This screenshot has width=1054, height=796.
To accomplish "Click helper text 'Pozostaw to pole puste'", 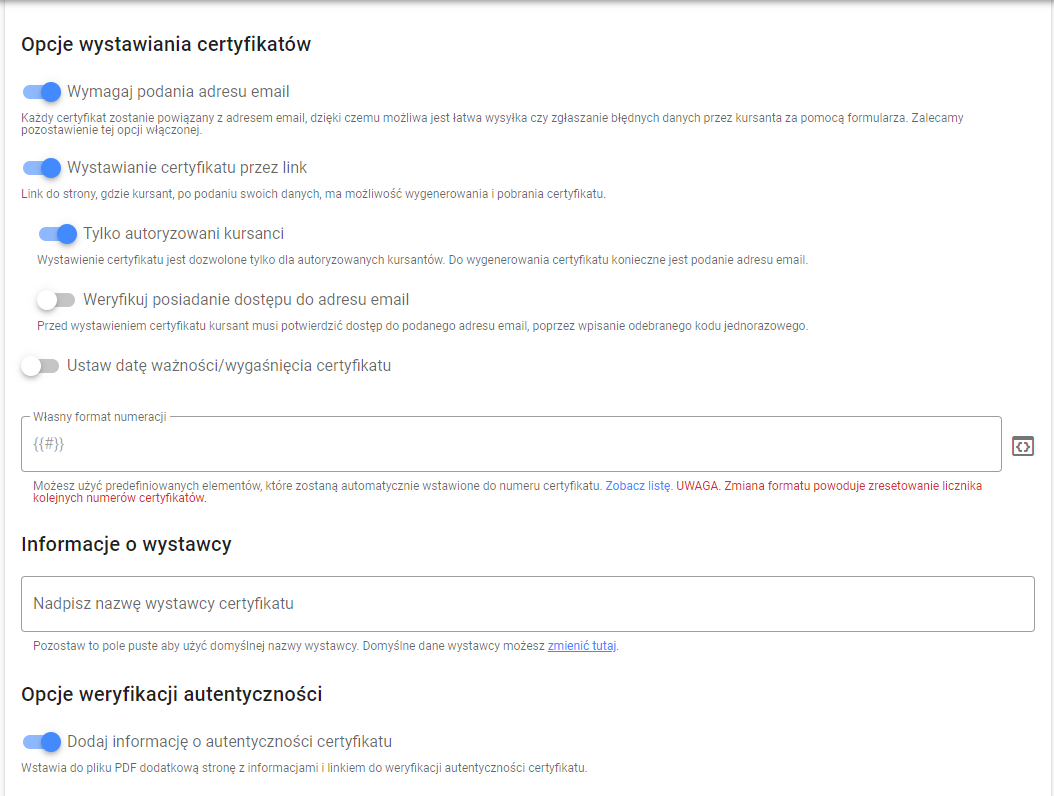I will (325, 645).
